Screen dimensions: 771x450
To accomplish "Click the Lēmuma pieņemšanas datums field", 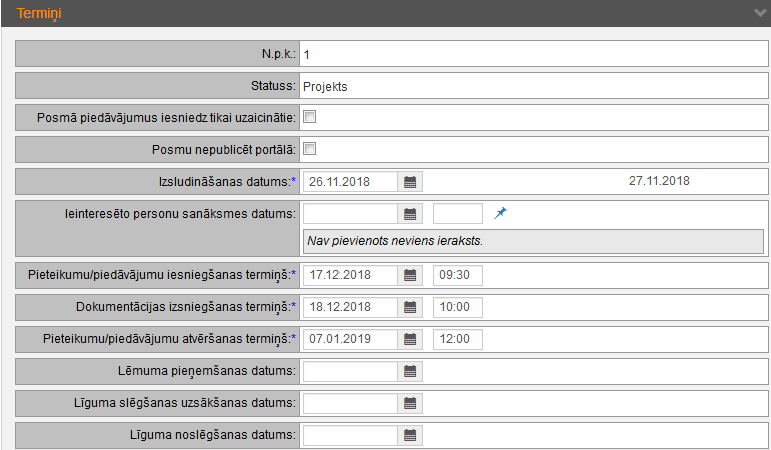I will [x=351, y=371].
